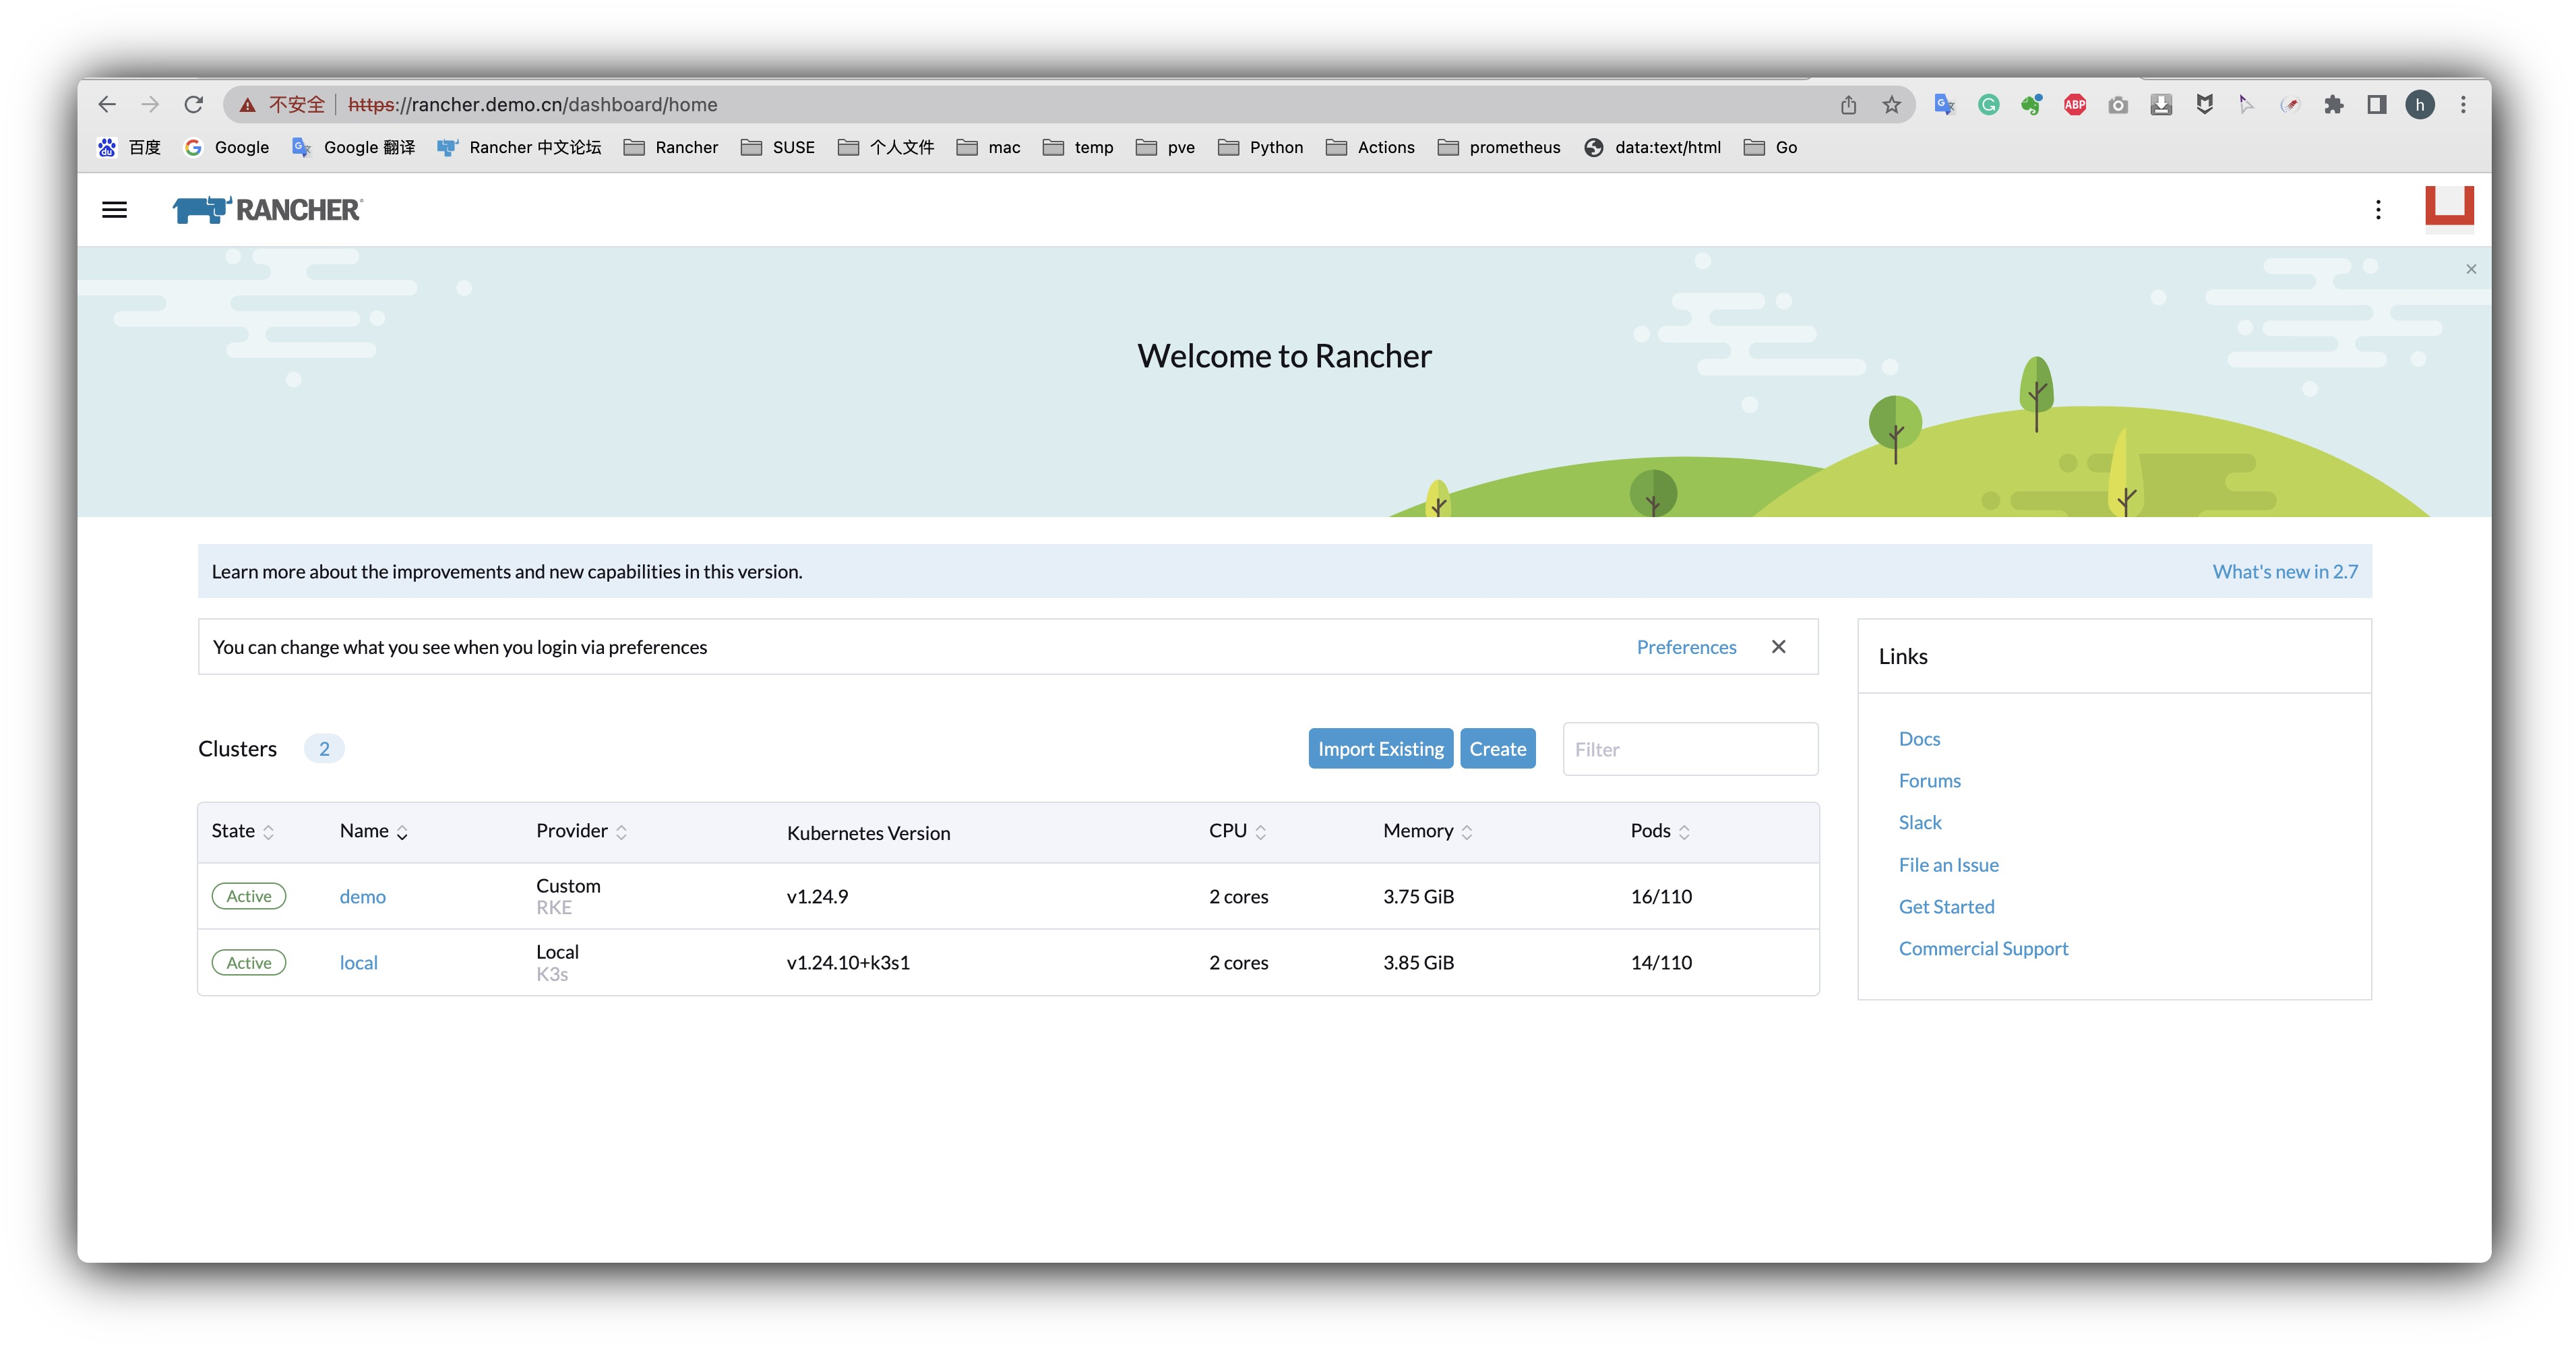Viewport: 2576px width, 1347px height.
Task: Click the cluster Filter input field
Action: pos(1690,749)
